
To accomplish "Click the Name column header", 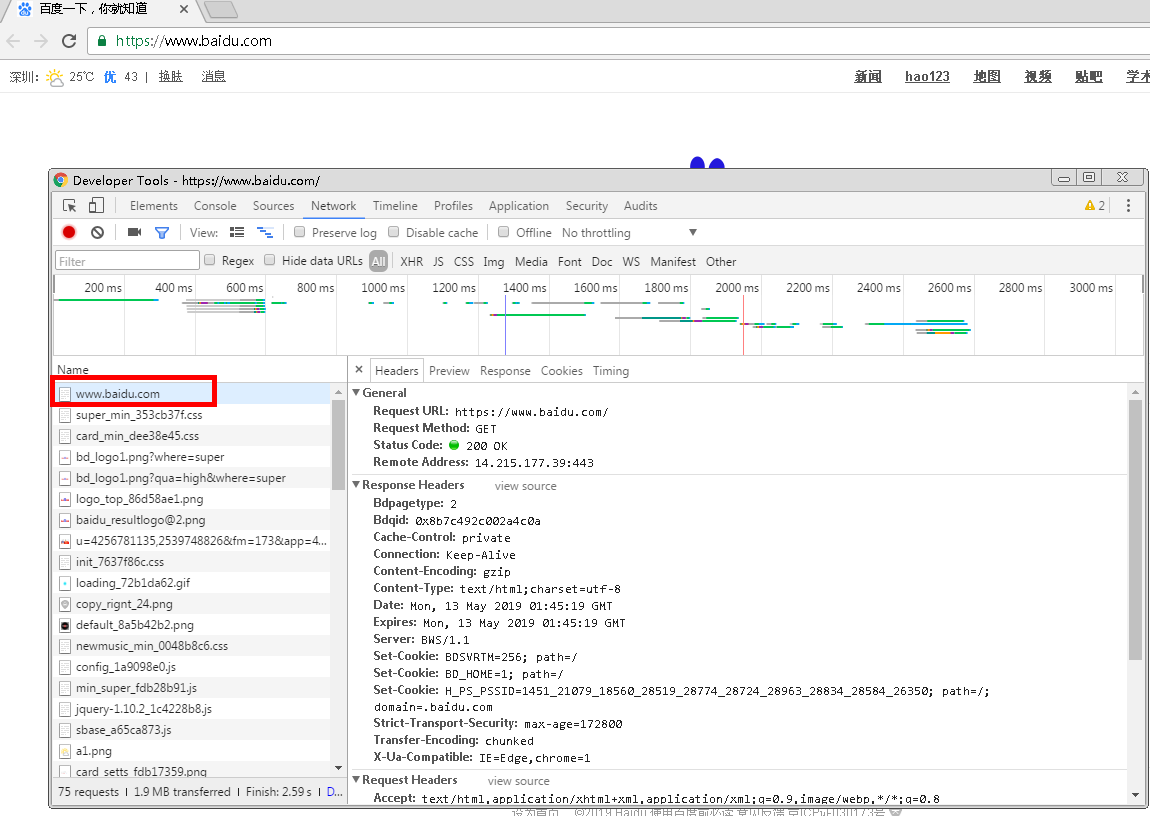I will pyautogui.click(x=199, y=370).
